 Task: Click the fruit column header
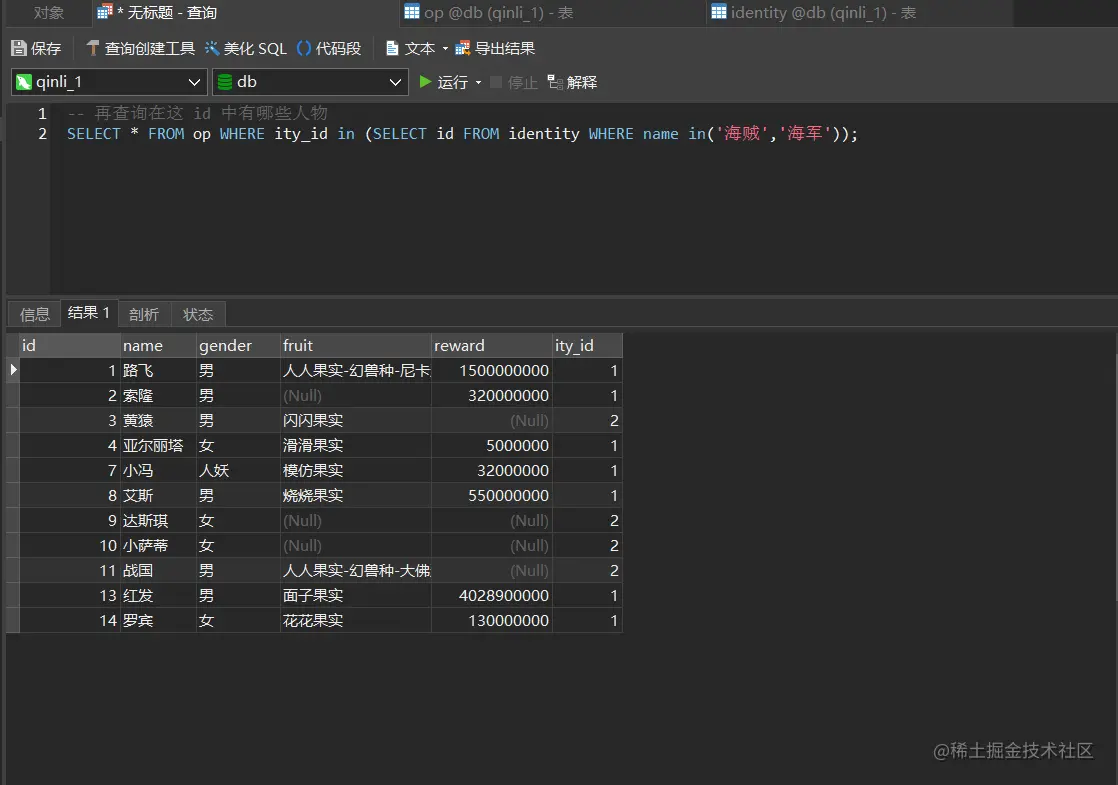[356, 346]
